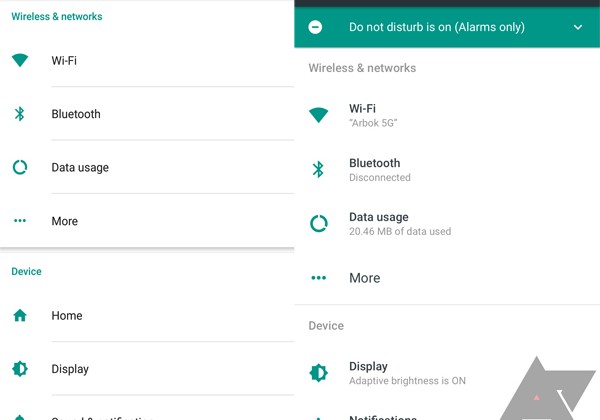Open More below the 20.46 MB entry
This screenshot has height=420, width=600.
click(365, 278)
